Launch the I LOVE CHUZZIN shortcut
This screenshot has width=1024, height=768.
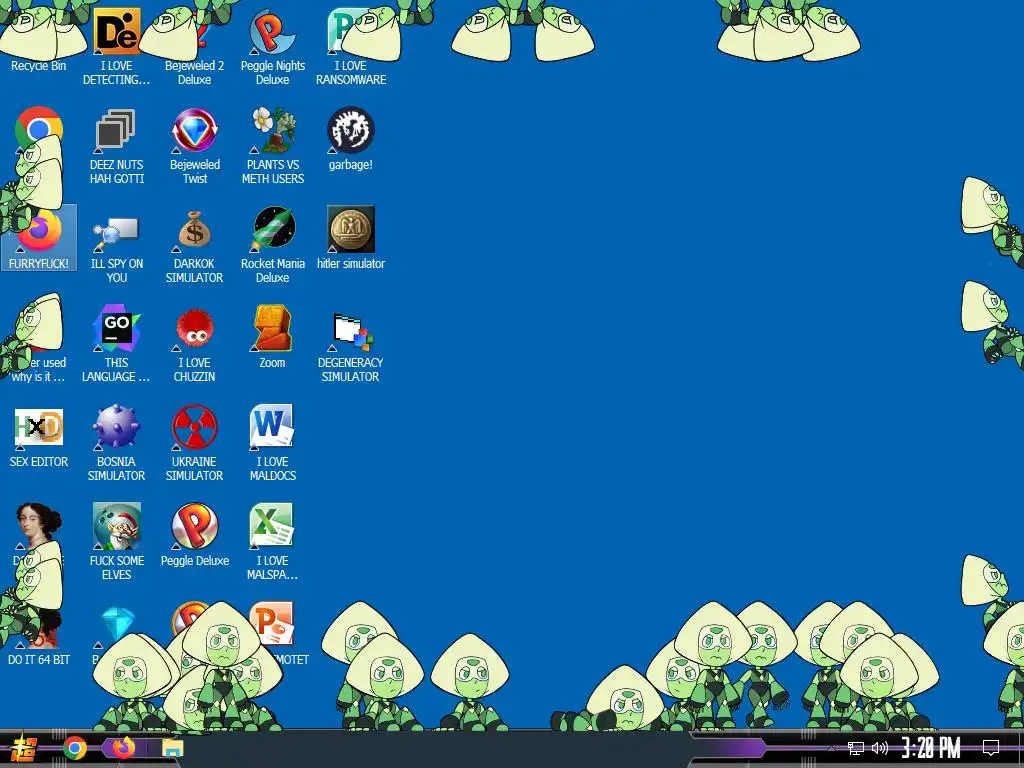pyautogui.click(x=195, y=344)
